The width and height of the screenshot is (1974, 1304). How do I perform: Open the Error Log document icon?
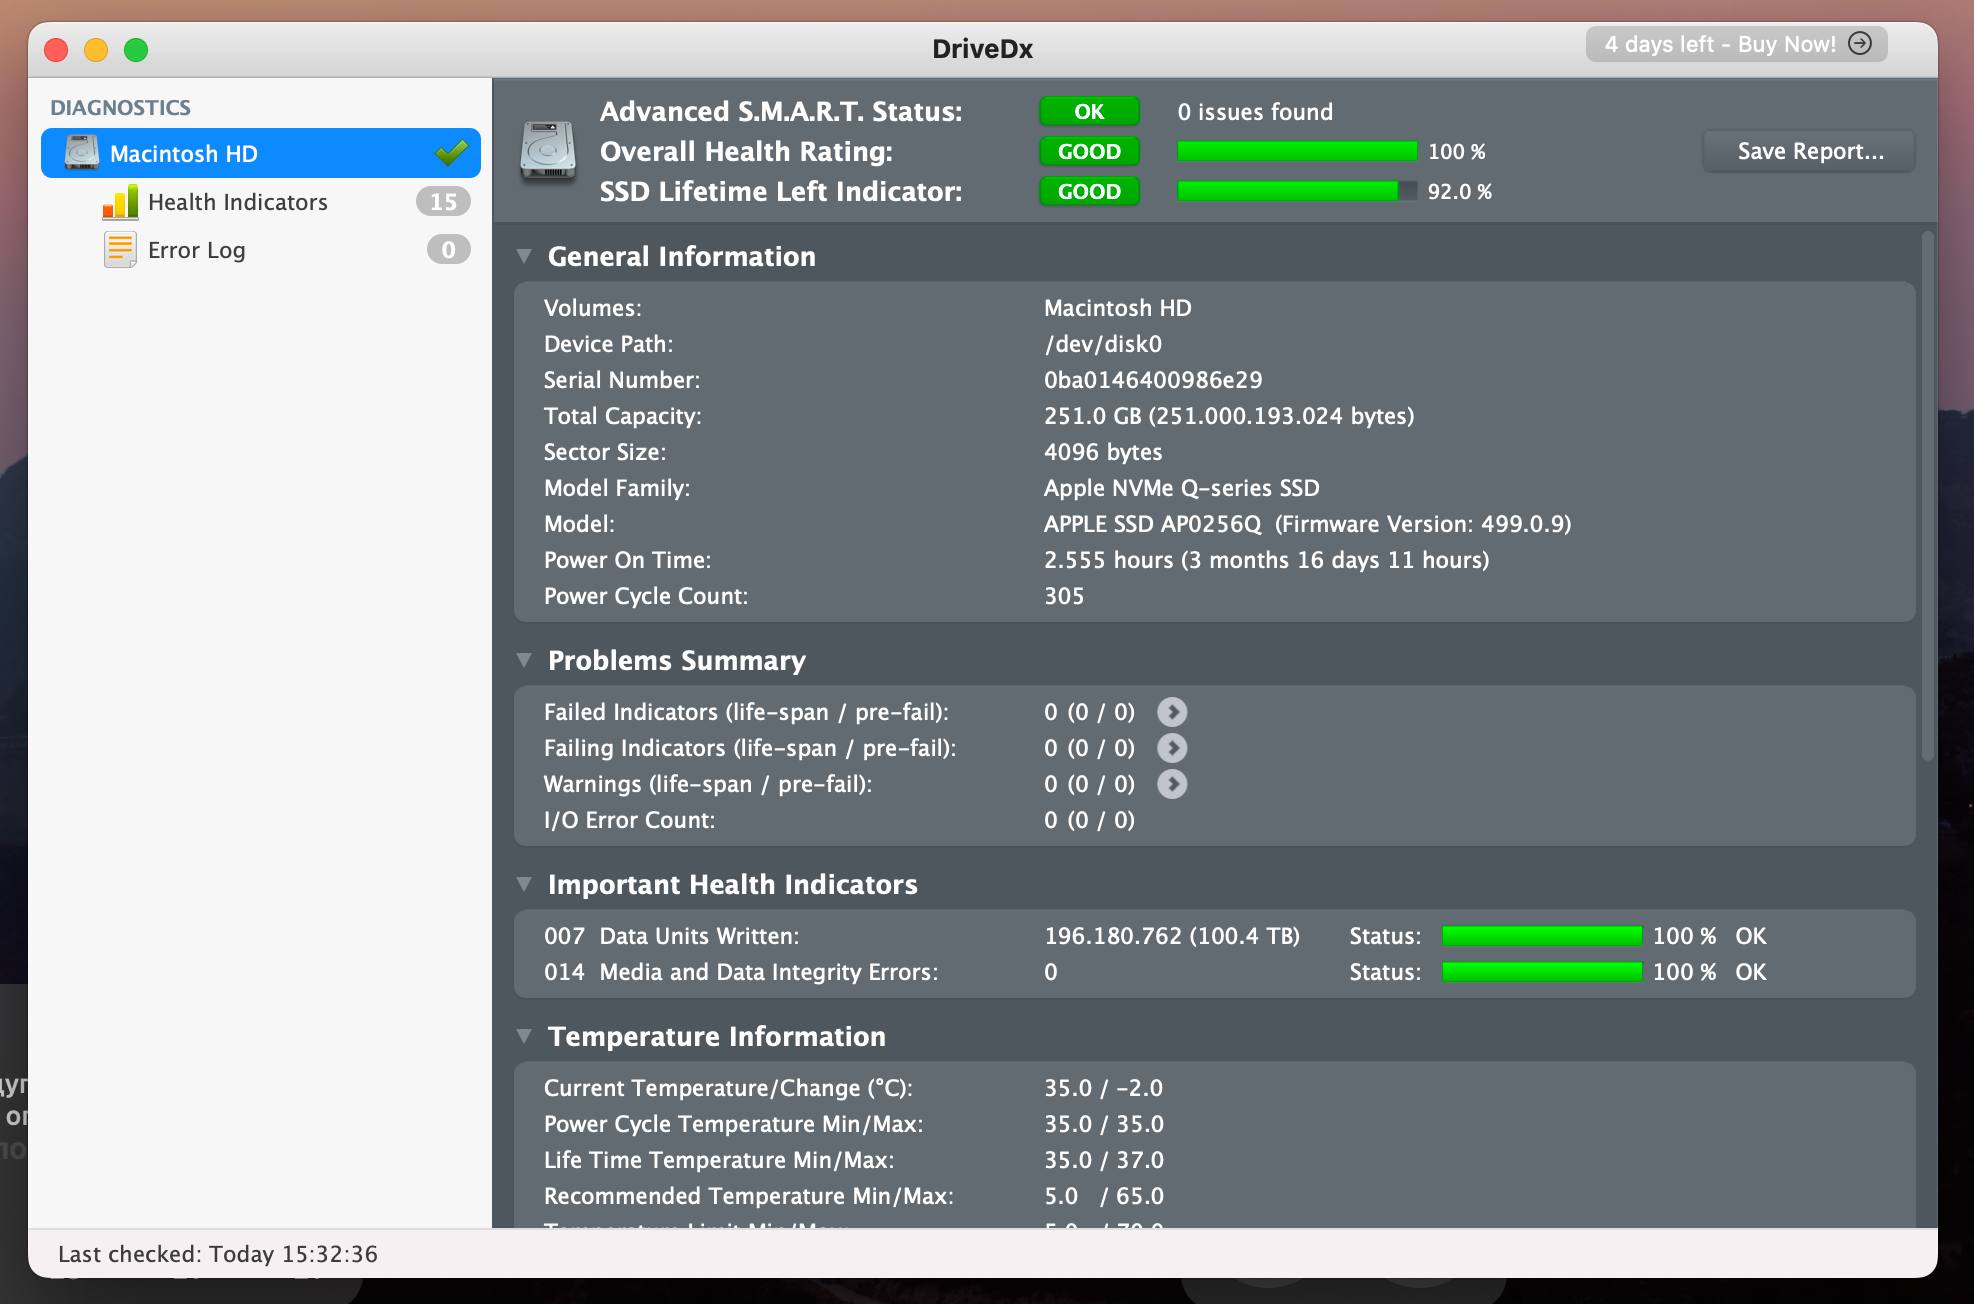pos(120,250)
